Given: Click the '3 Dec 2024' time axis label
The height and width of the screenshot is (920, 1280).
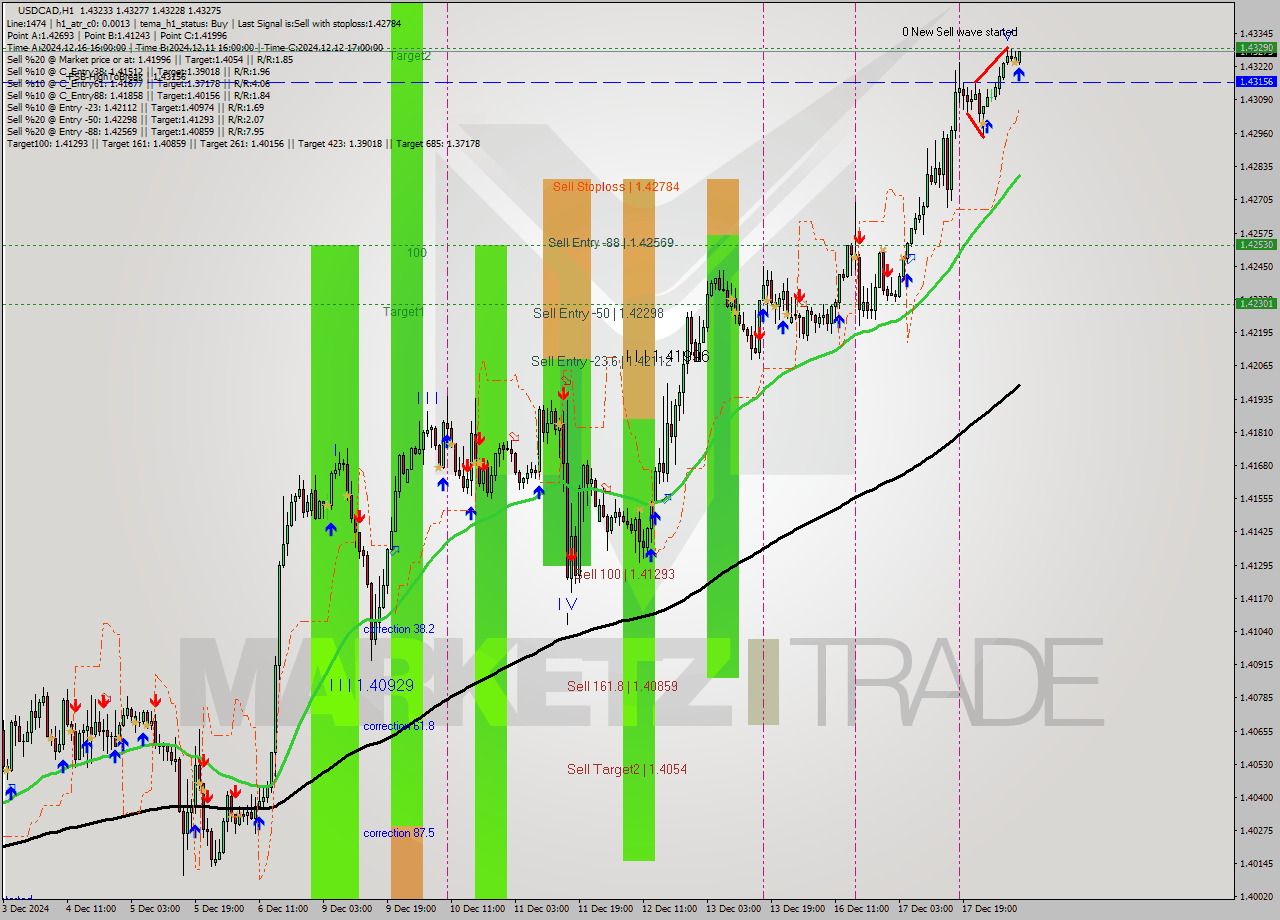Looking at the screenshot, I should pos(27,909).
